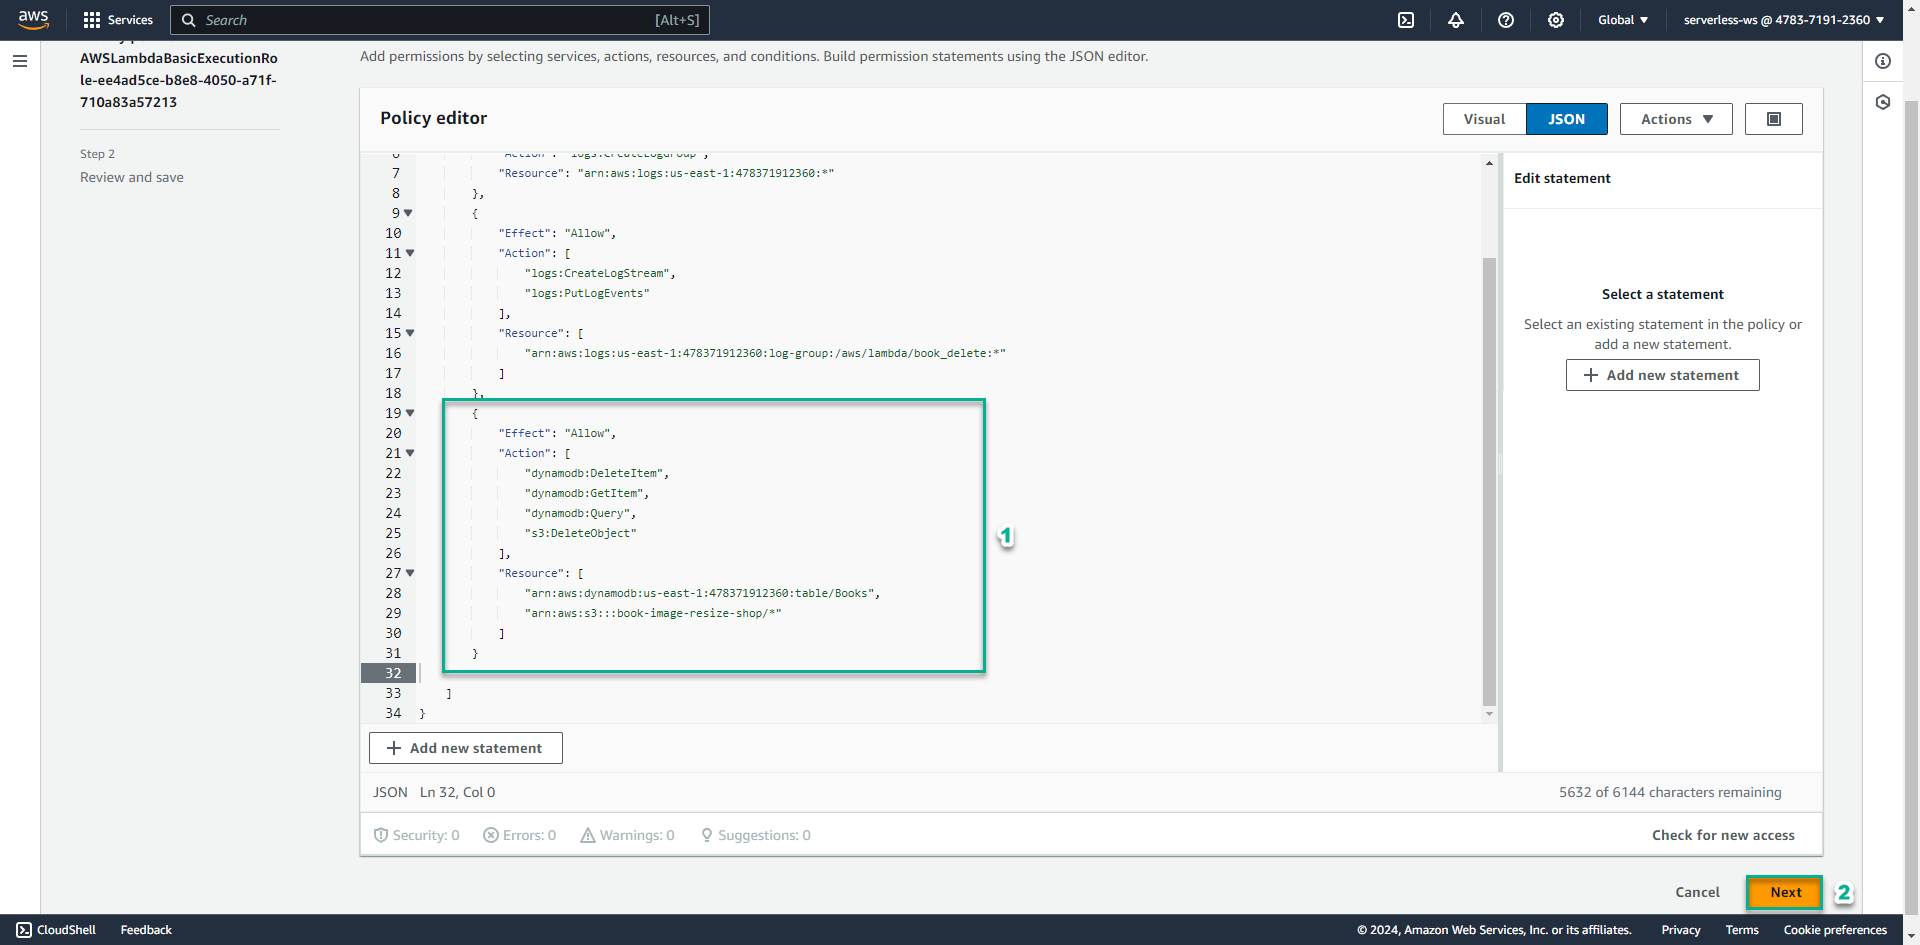Image resolution: width=1920 pixels, height=945 pixels.
Task: Click the "logs:CreateLogStream" line
Action: tap(600, 273)
